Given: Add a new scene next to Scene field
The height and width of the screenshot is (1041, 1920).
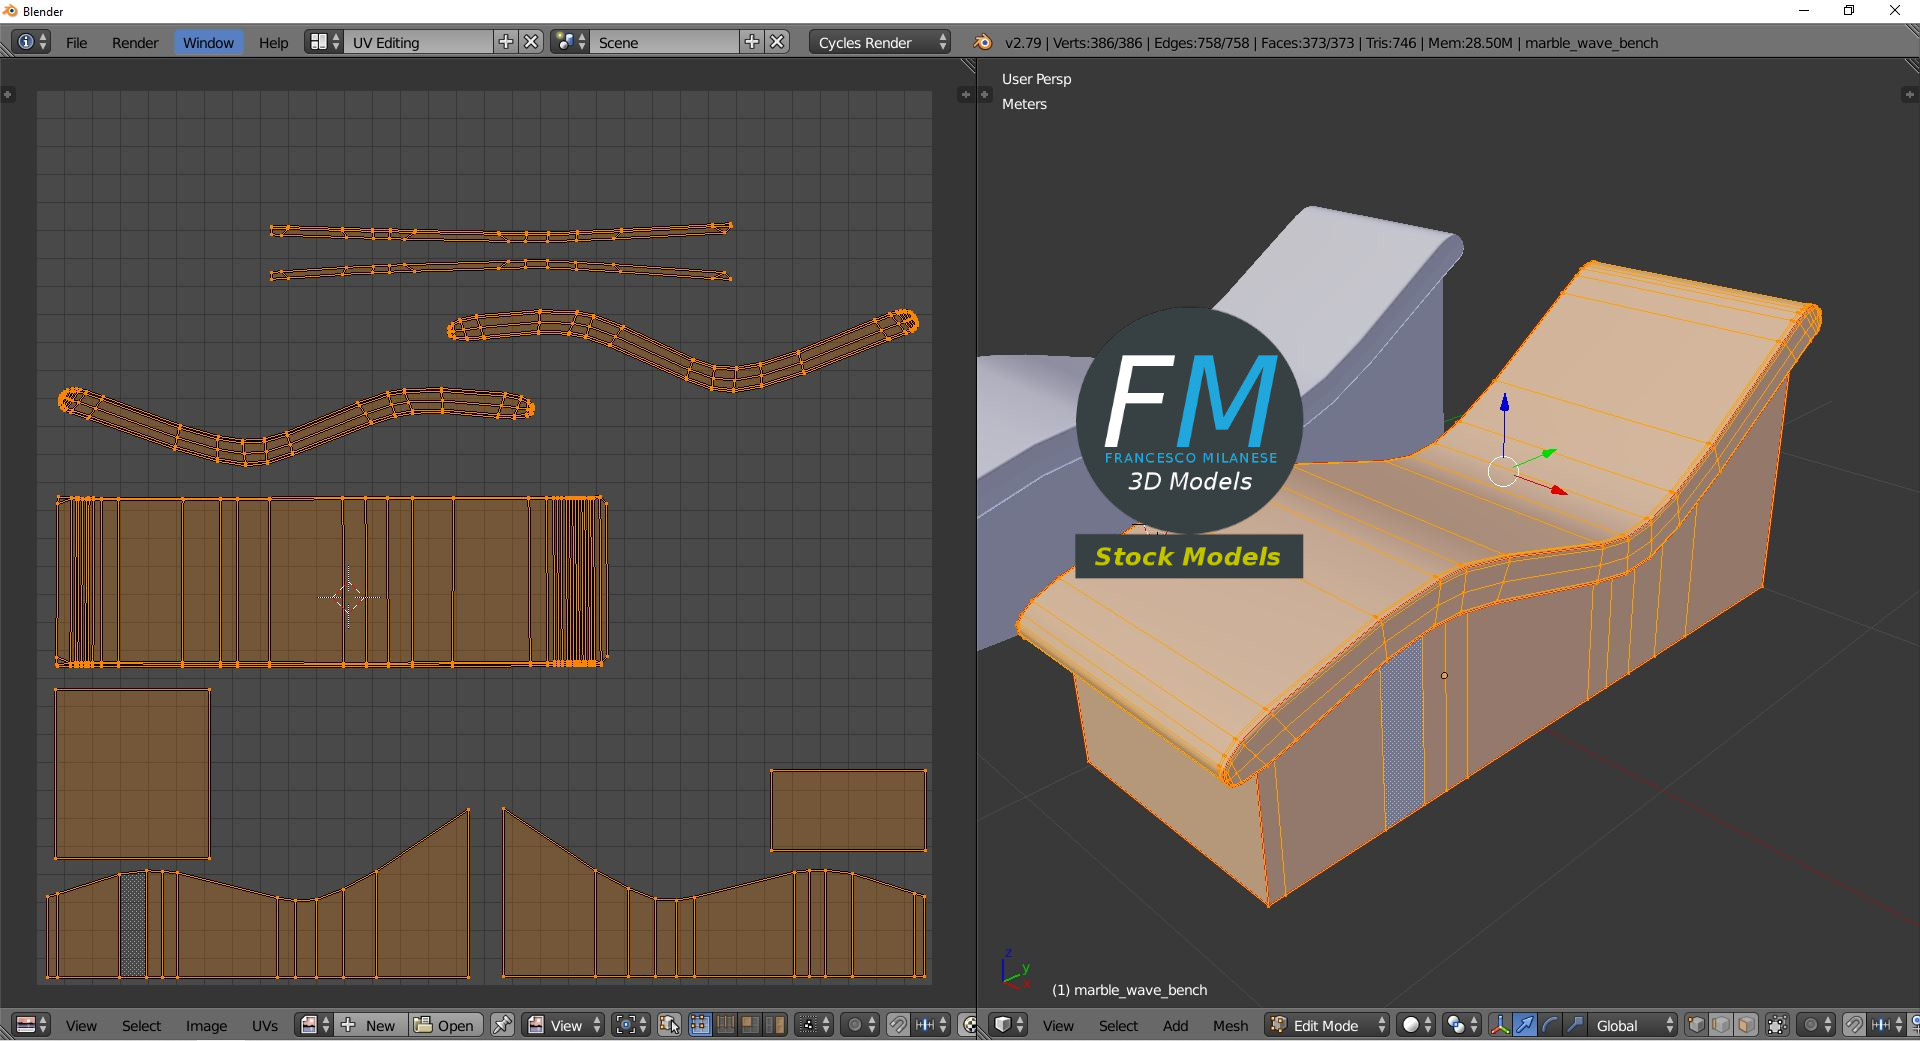Looking at the screenshot, I should (752, 42).
